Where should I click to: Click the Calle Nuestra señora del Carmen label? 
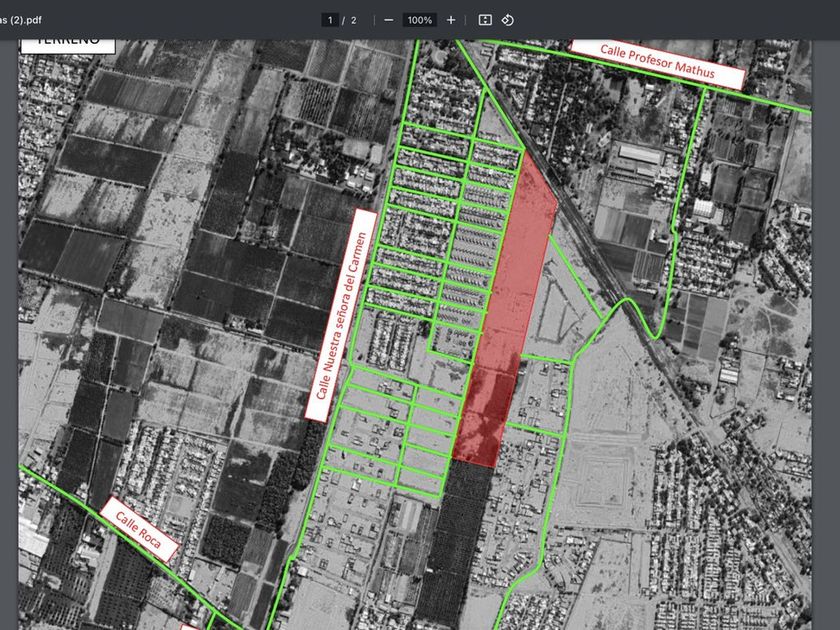tap(342, 315)
